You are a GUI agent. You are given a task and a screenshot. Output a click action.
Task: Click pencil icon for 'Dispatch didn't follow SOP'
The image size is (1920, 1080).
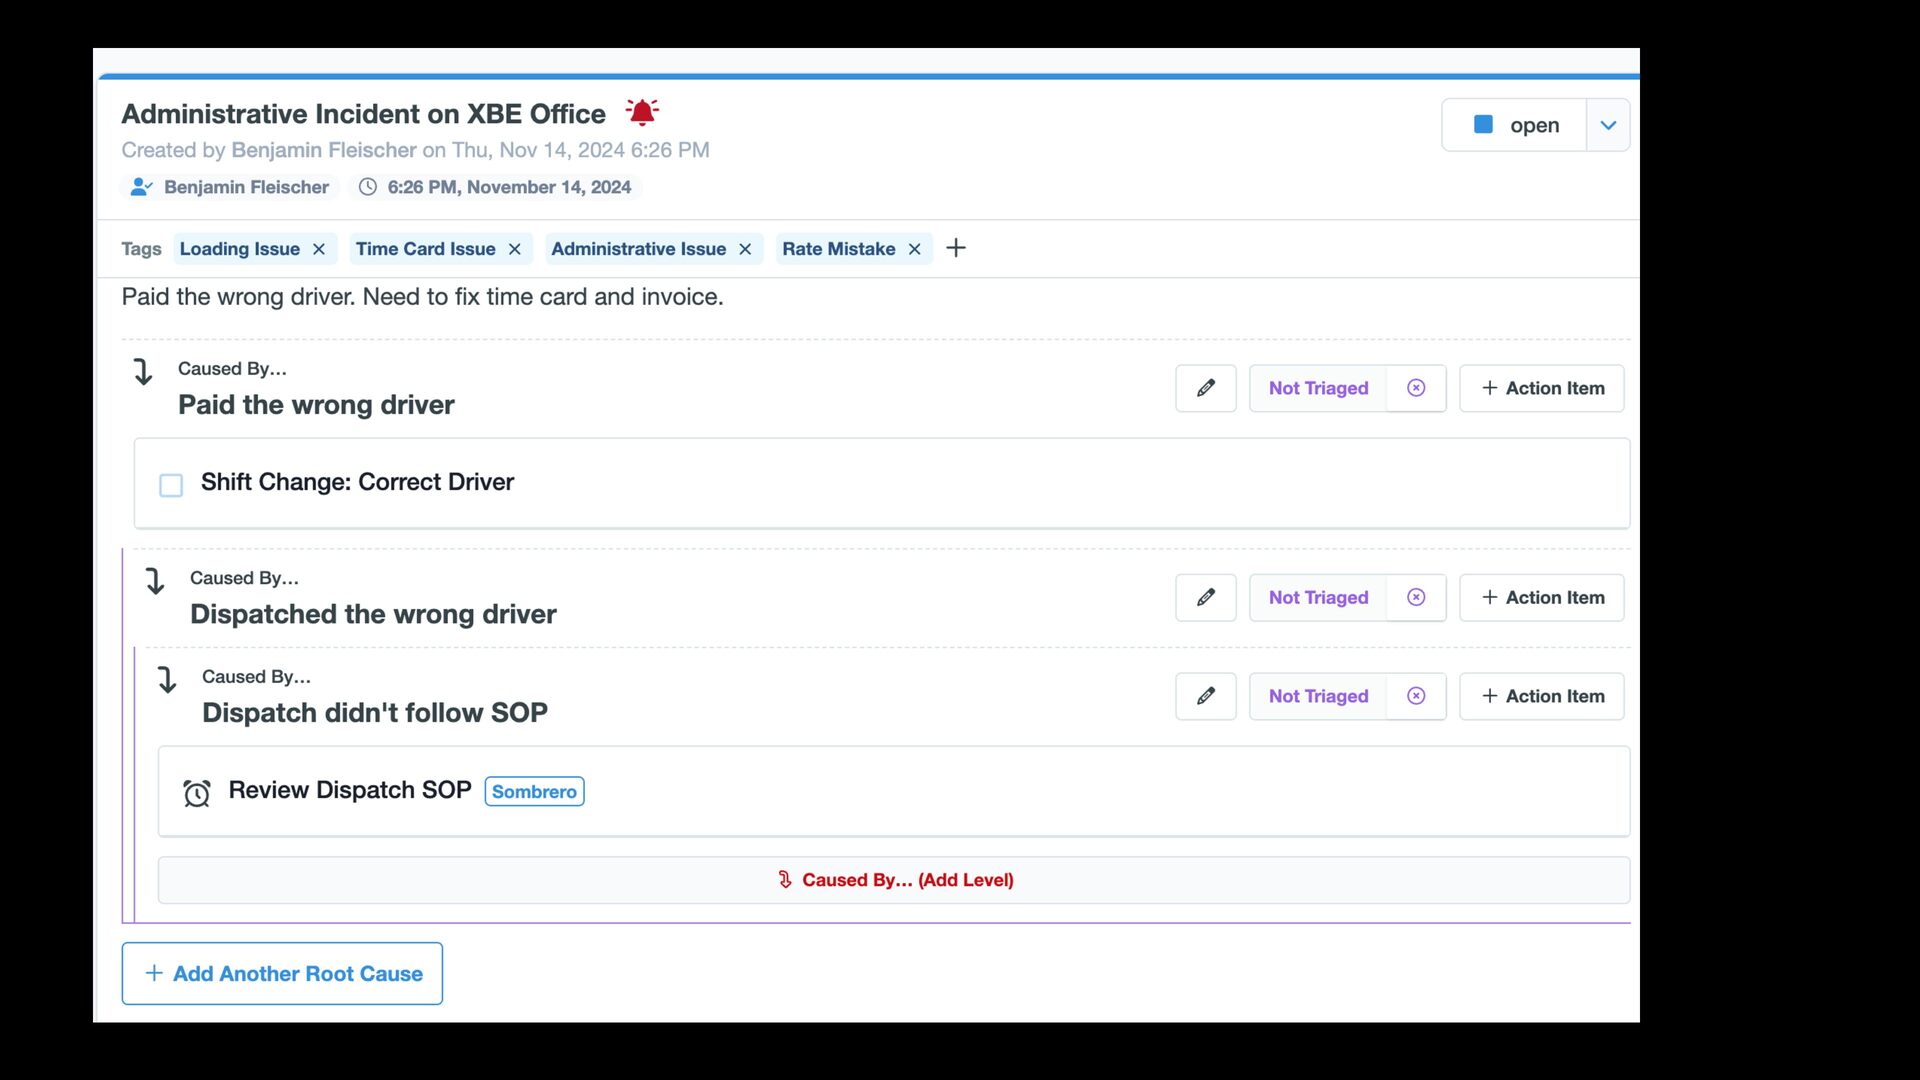pos(1205,696)
